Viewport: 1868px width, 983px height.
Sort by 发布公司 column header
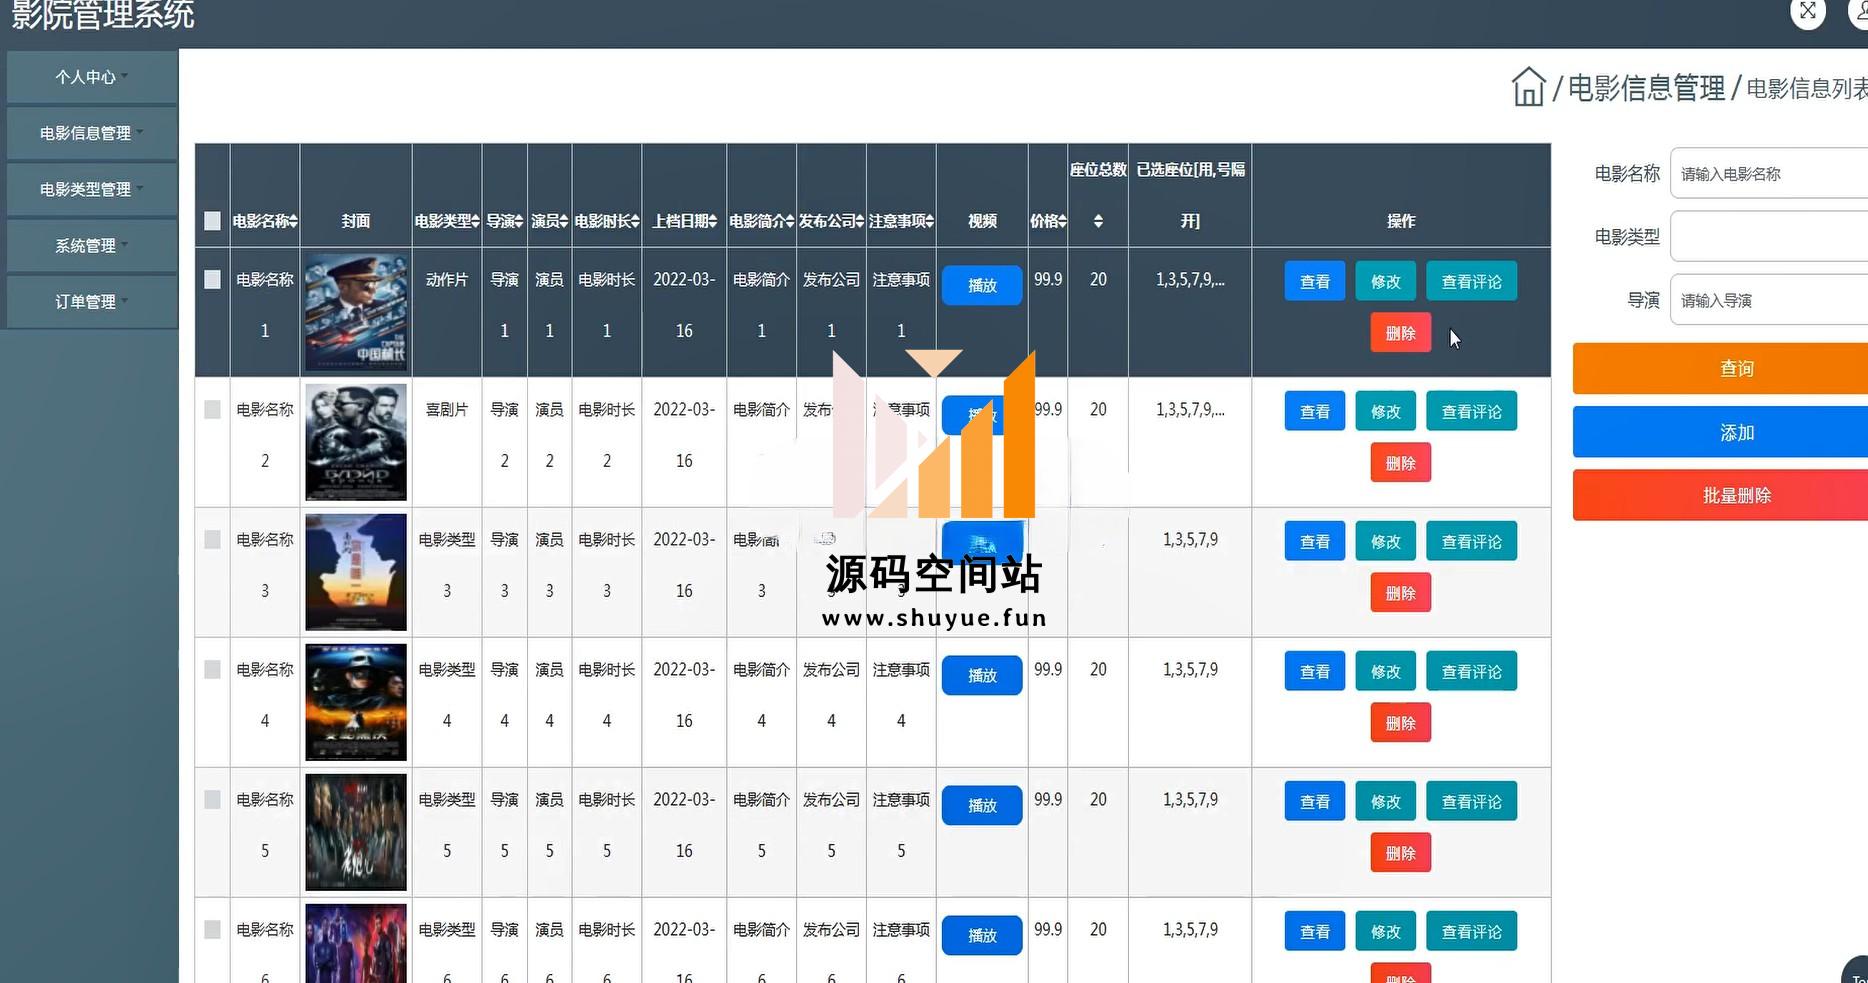coord(832,221)
